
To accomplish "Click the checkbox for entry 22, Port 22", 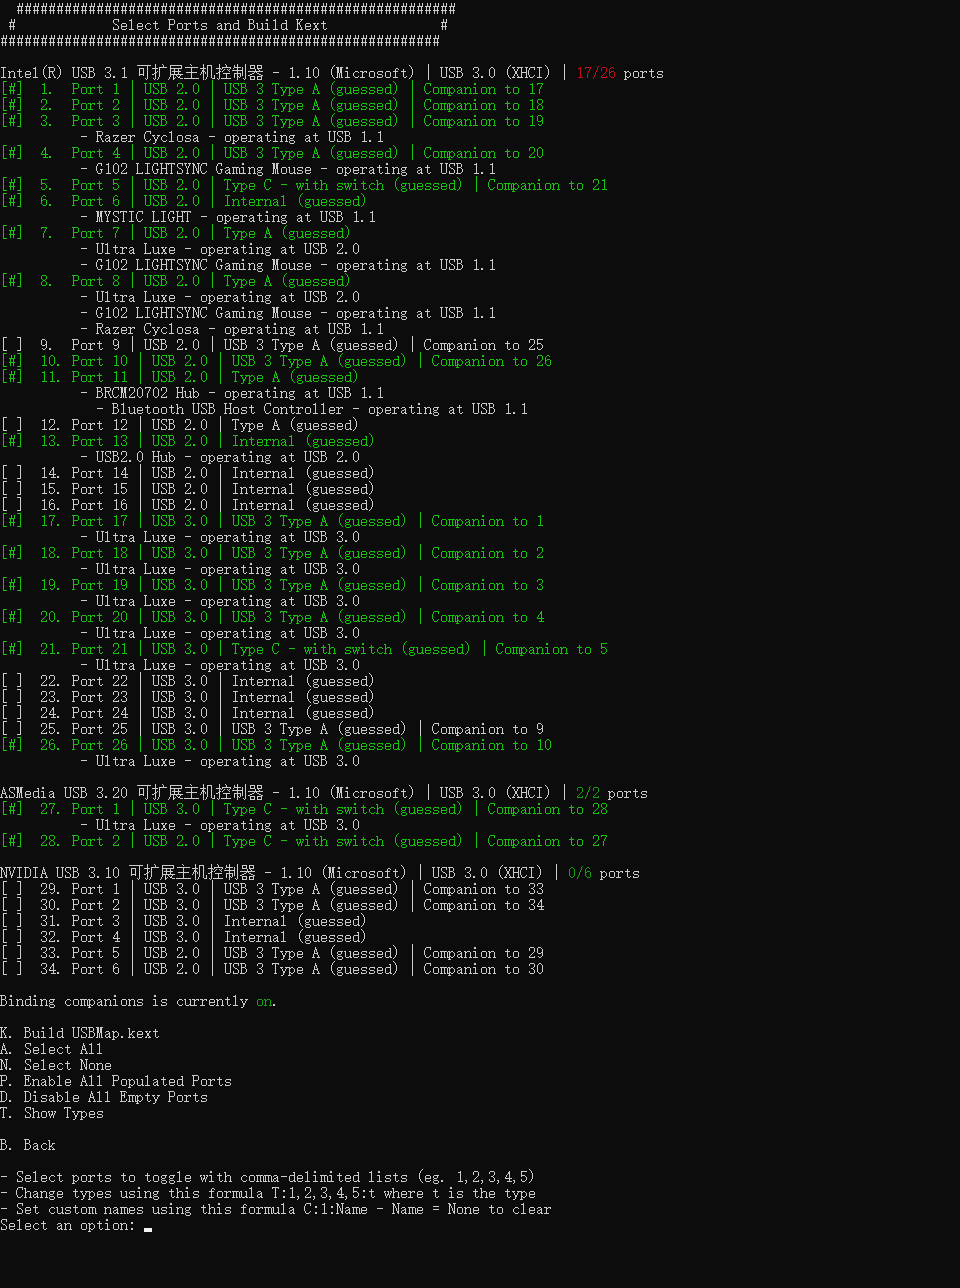I will [x=11, y=681].
